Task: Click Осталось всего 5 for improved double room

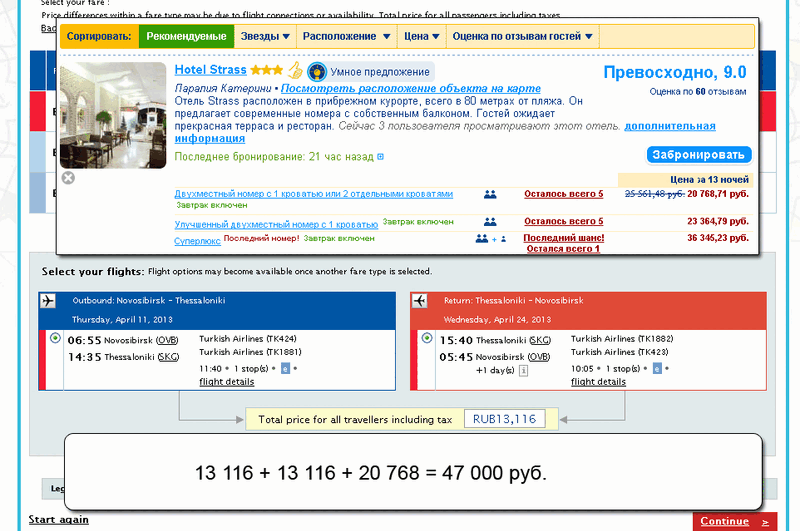Action: coord(563,221)
